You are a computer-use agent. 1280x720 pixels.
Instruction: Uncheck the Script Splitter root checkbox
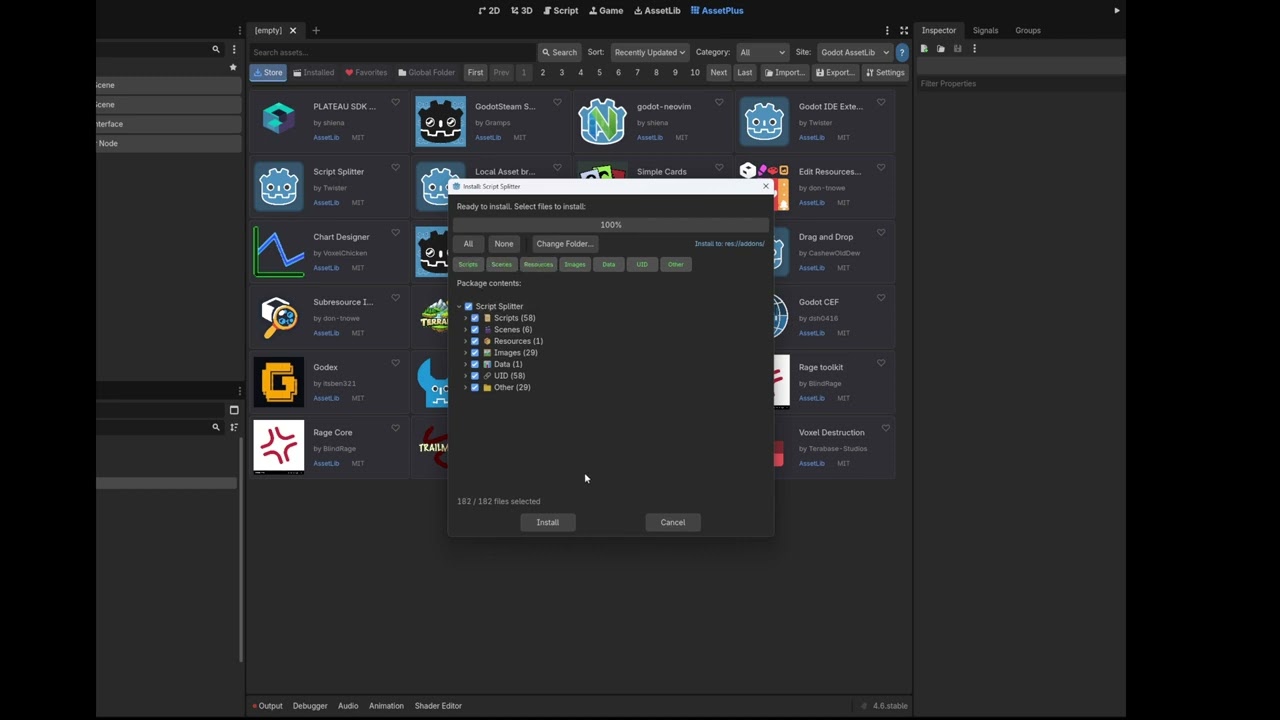coord(468,306)
